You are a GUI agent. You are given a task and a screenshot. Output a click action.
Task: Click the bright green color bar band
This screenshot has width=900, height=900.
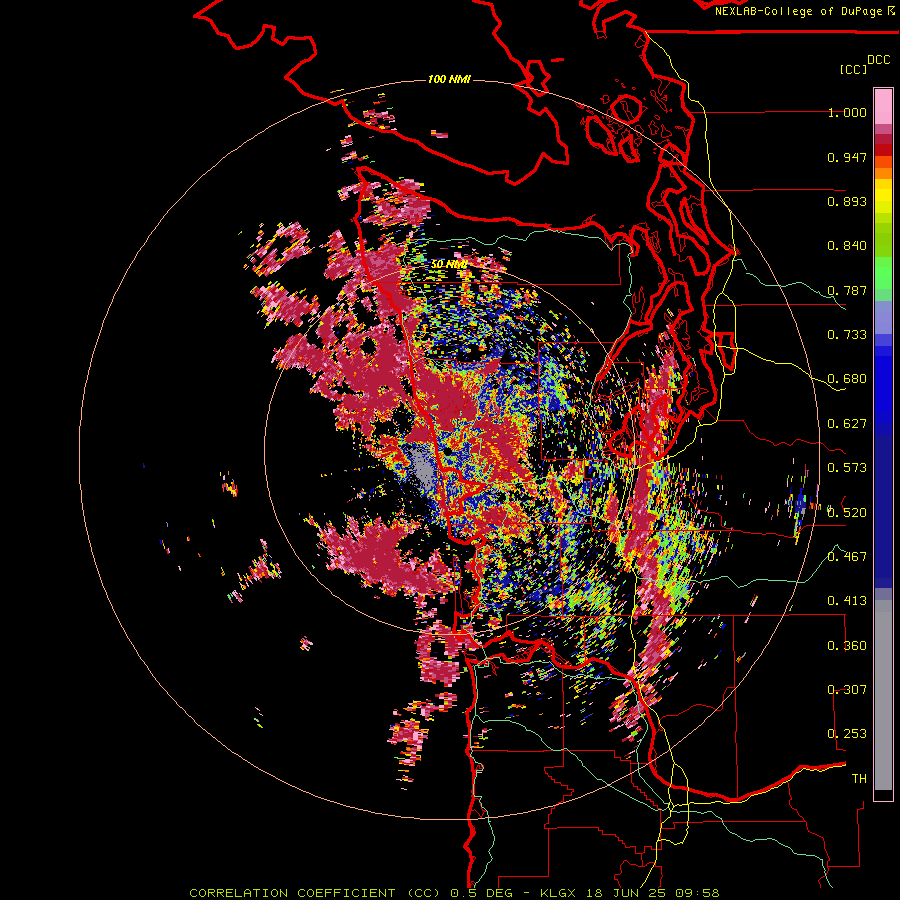[x=883, y=273]
